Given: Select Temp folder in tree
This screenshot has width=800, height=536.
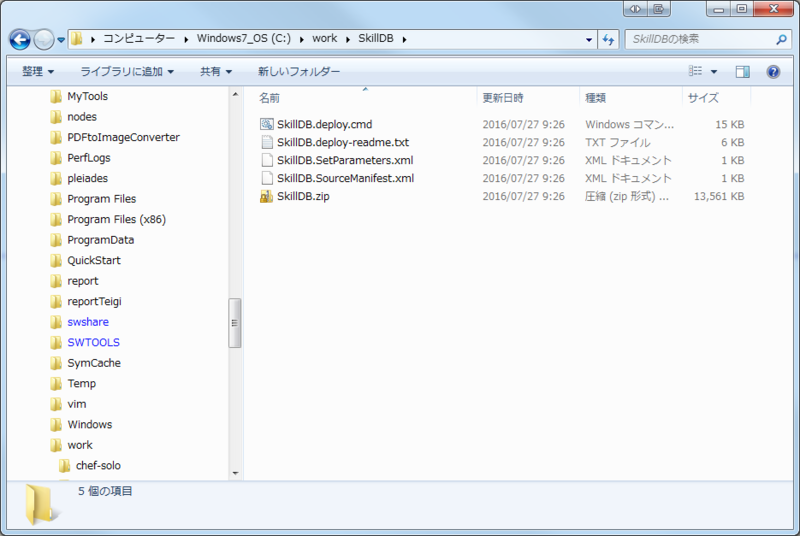Looking at the screenshot, I should tap(82, 384).
